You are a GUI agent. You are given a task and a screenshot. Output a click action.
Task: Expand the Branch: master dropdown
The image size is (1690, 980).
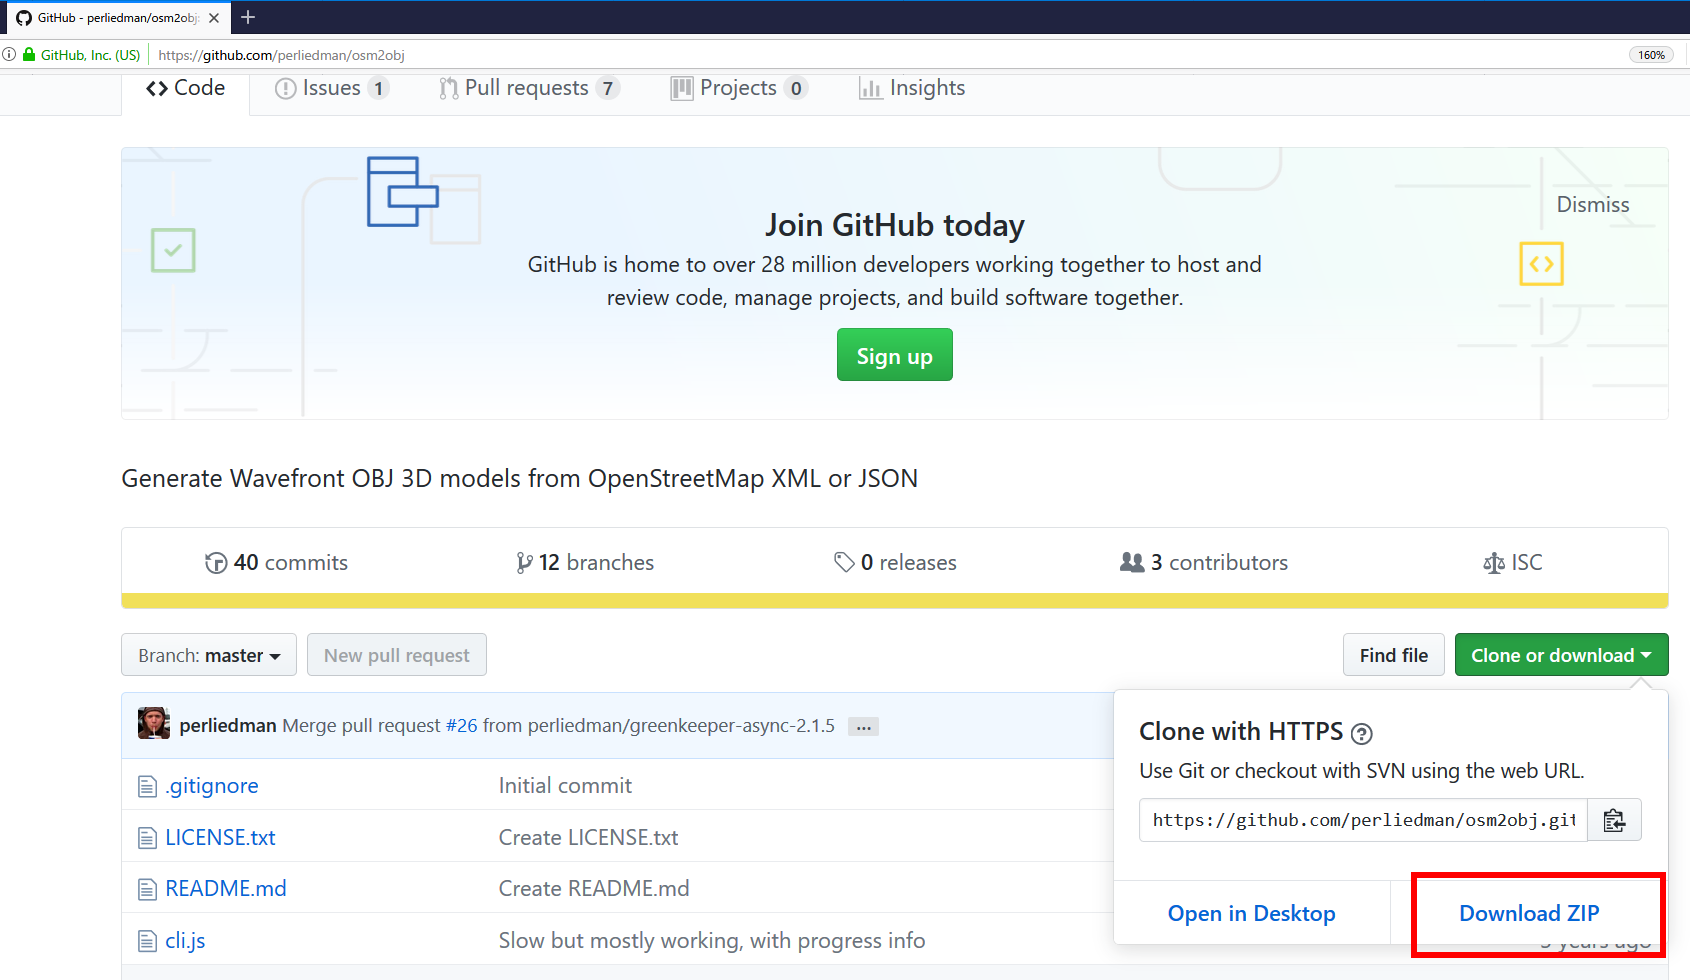209,655
